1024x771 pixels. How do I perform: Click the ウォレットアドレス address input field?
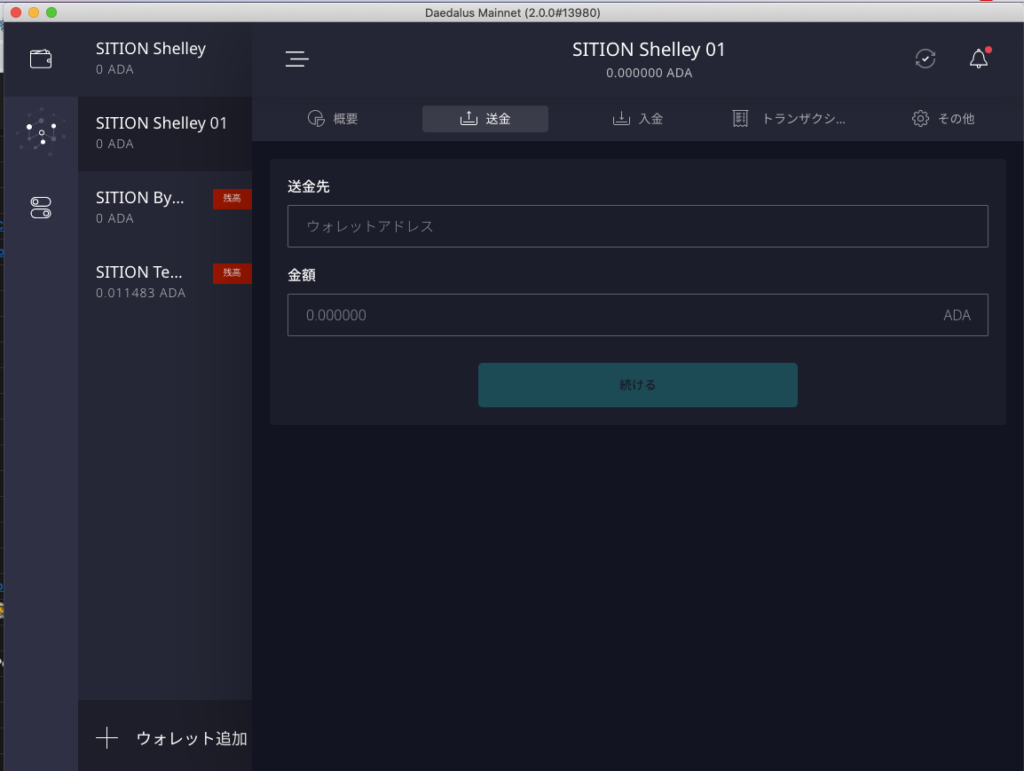tap(638, 226)
